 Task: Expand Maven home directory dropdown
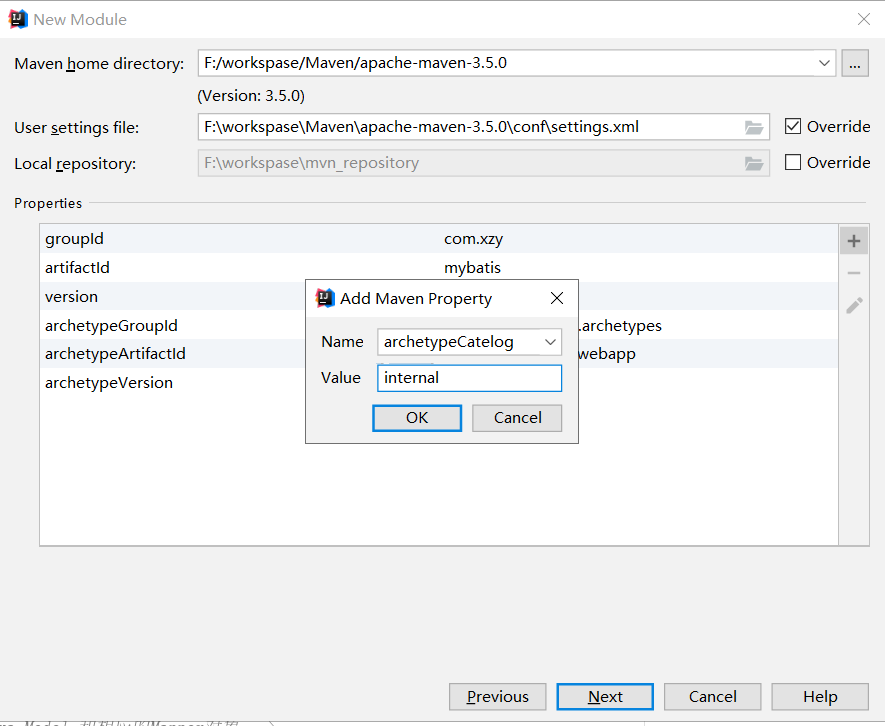point(824,63)
